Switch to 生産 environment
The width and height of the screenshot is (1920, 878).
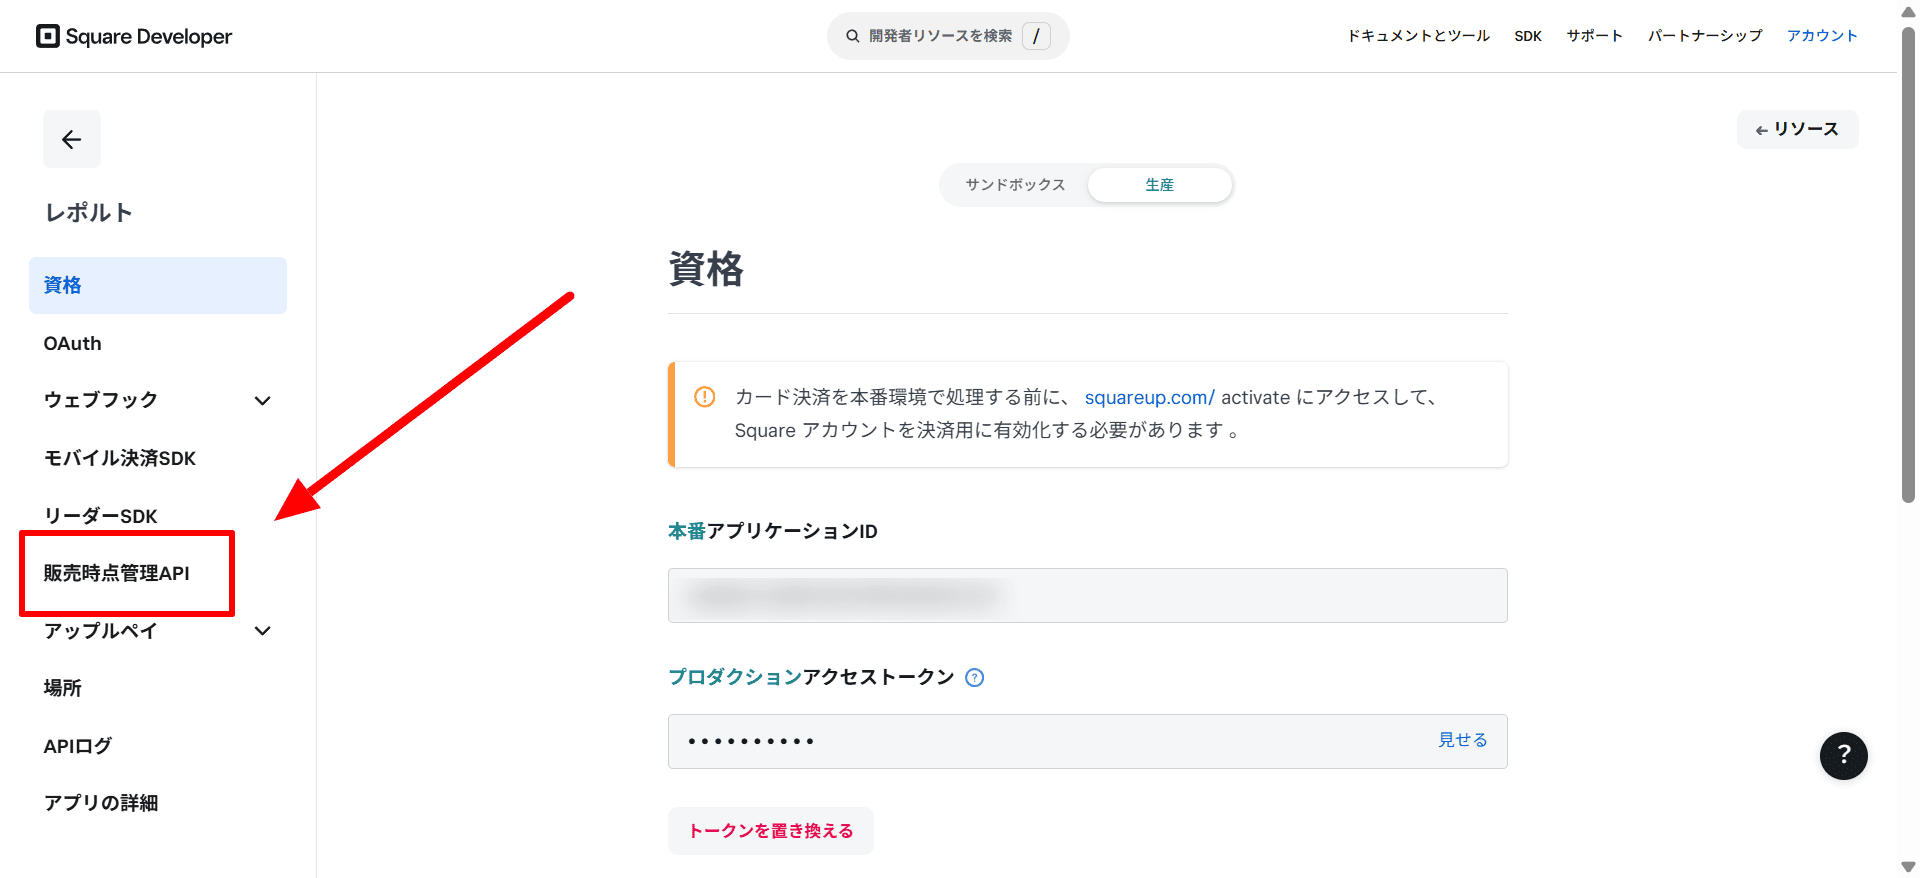(x=1160, y=185)
